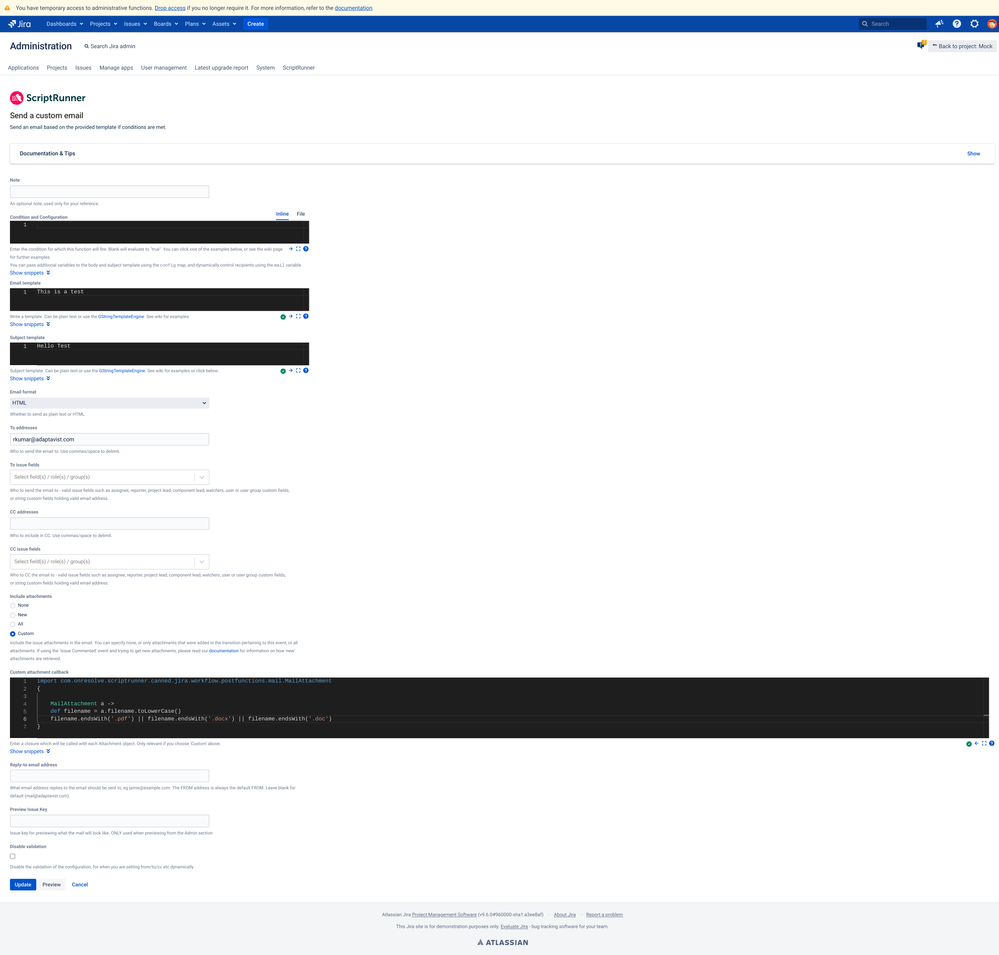999x955 pixels.
Task: Click the Update button
Action: pyautogui.click(x=23, y=884)
